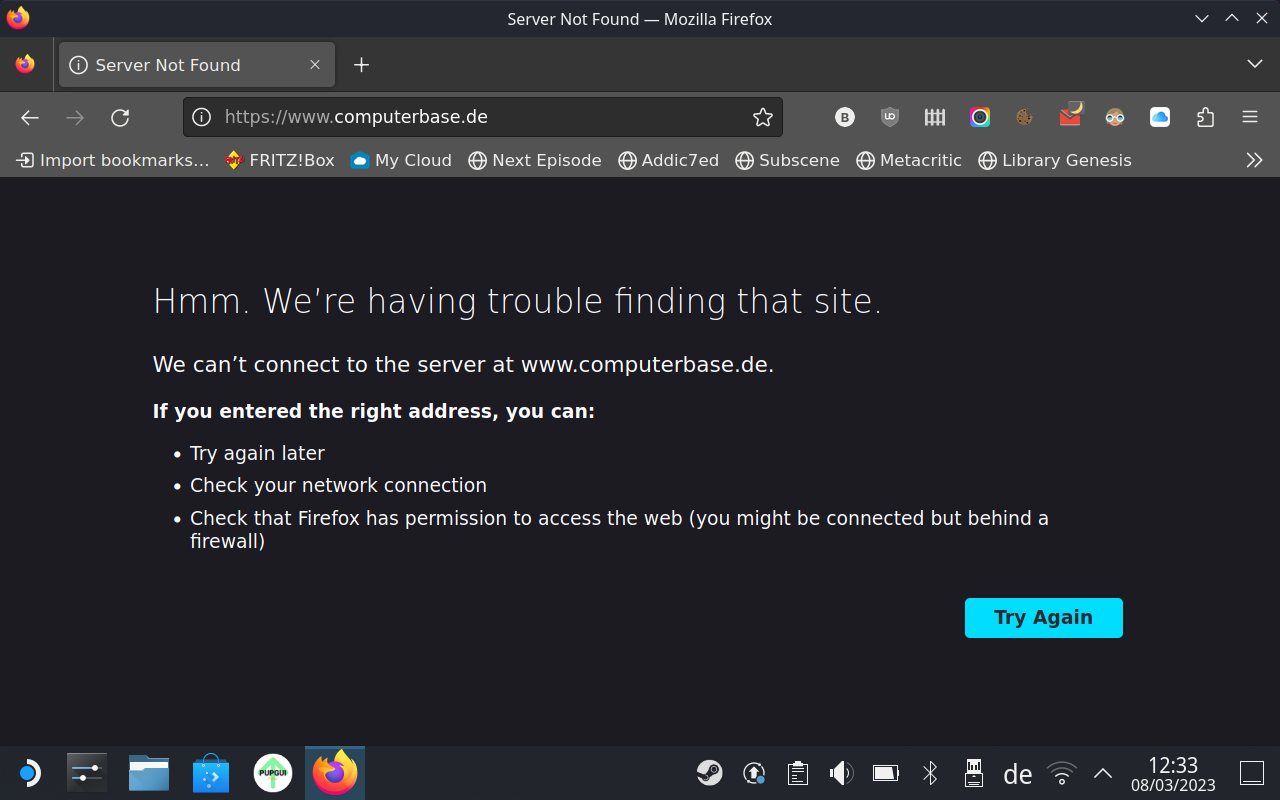Open the volume control in tray
The width and height of the screenshot is (1280, 800).
tap(841, 773)
